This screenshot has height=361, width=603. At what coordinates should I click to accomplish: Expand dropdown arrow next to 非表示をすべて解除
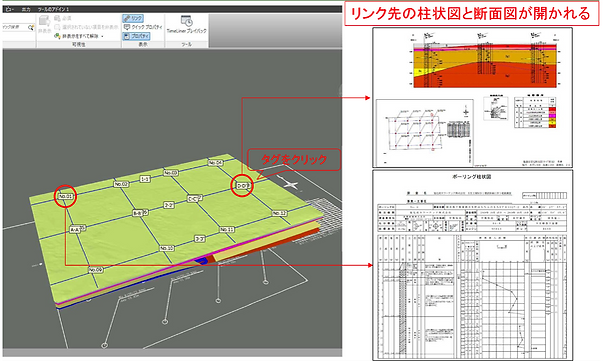coord(102,36)
